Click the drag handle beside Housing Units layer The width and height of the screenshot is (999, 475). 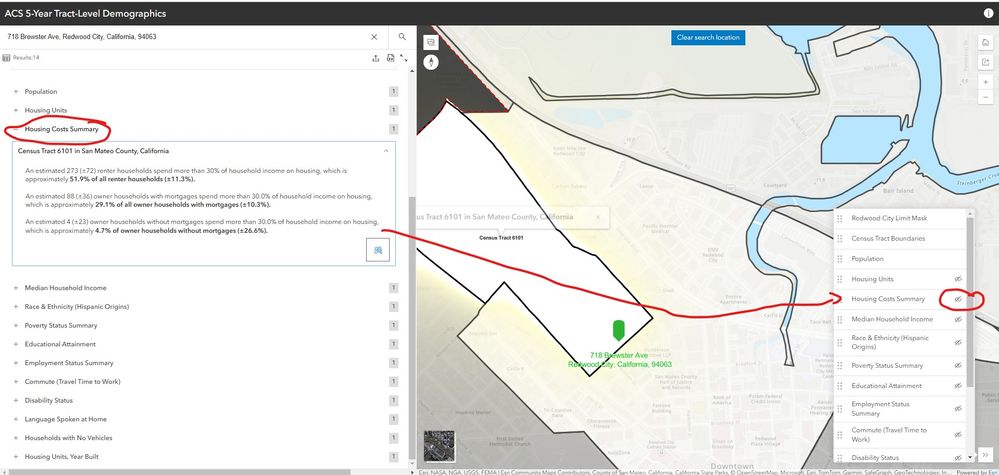click(840, 280)
